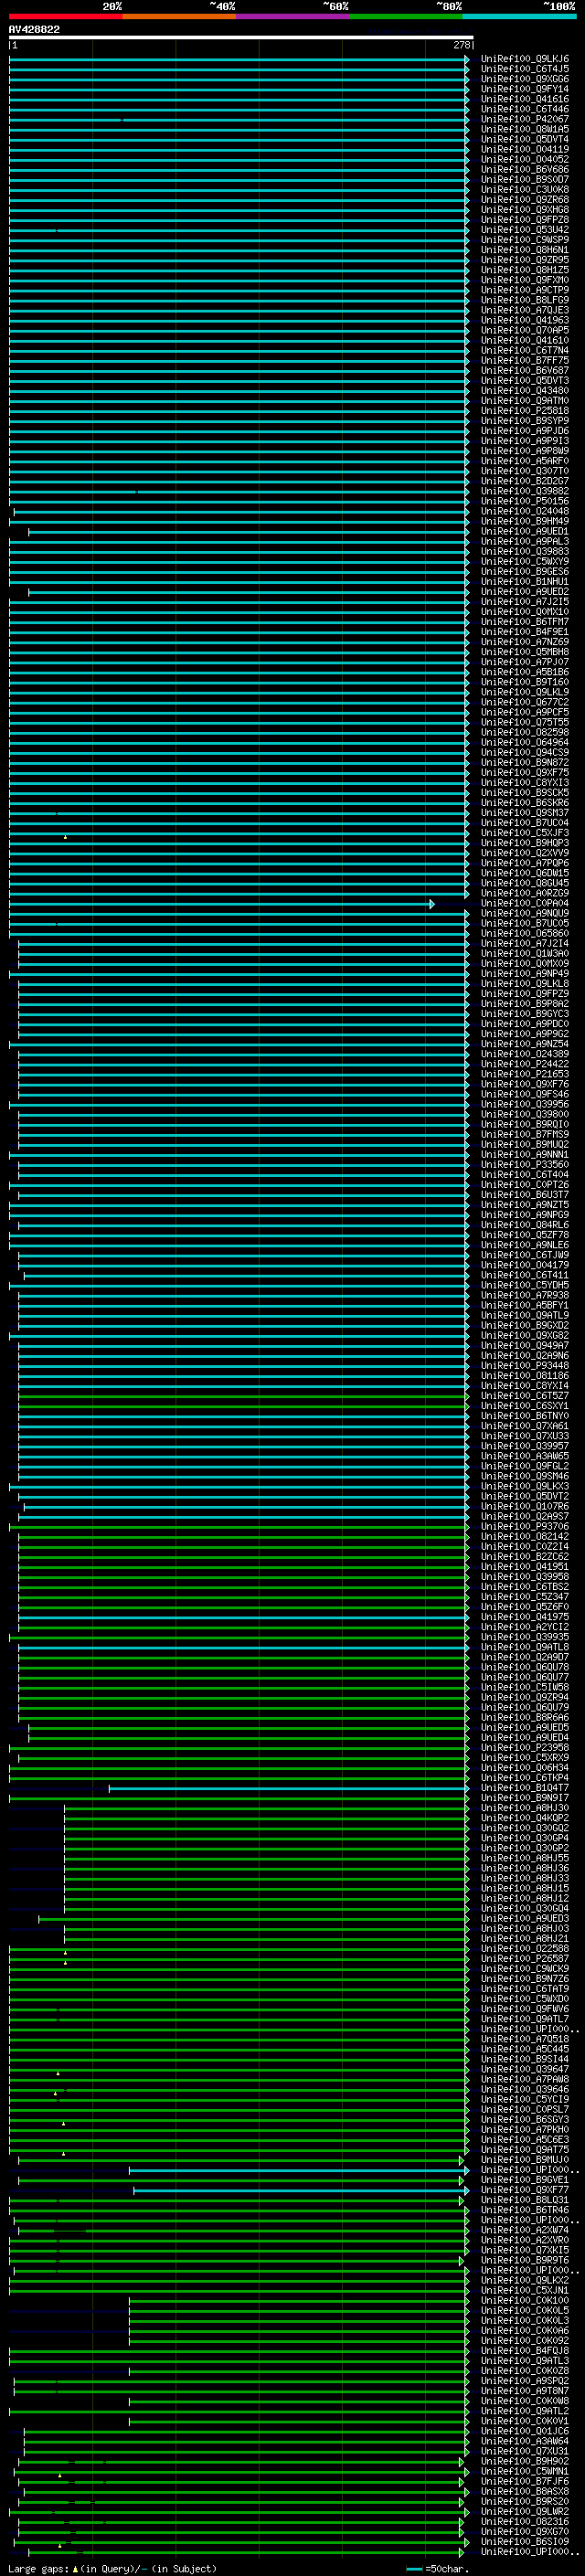Image resolution: width=585 pixels, height=2576 pixels.
Task: Click hit label UniRef100_B9N9I7
Action: click(524, 1797)
